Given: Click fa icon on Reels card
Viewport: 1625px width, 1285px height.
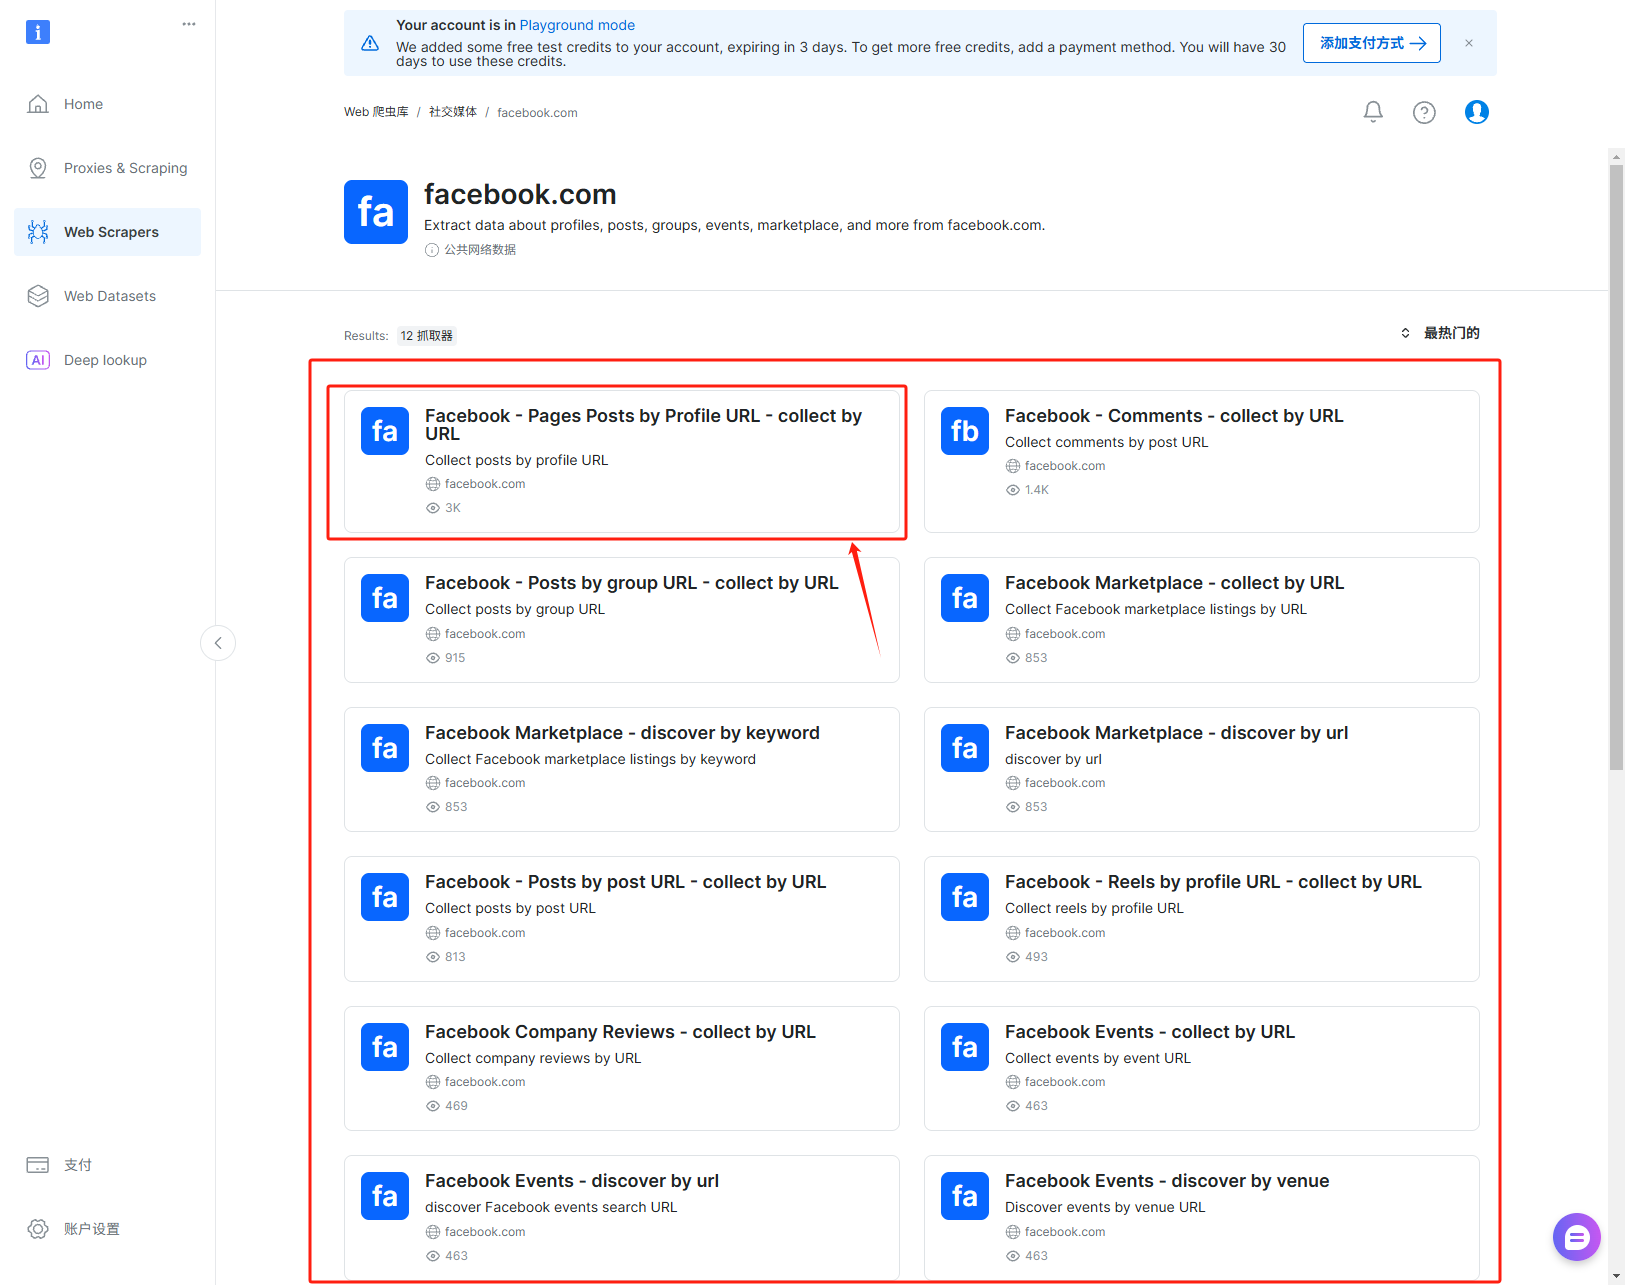Looking at the screenshot, I should (965, 897).
